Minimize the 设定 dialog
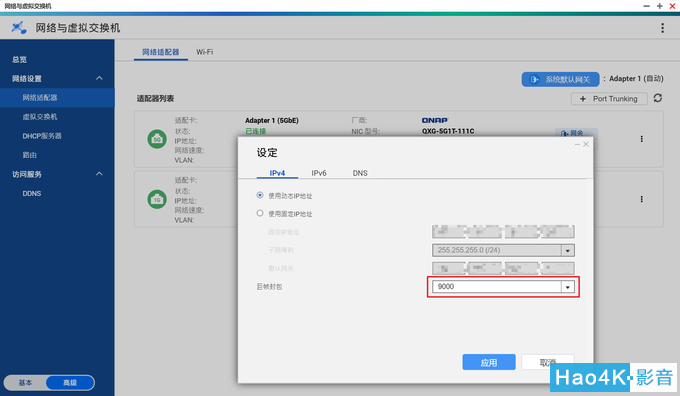The height and width of the screenshot is (396, 680). pos(577,144)
